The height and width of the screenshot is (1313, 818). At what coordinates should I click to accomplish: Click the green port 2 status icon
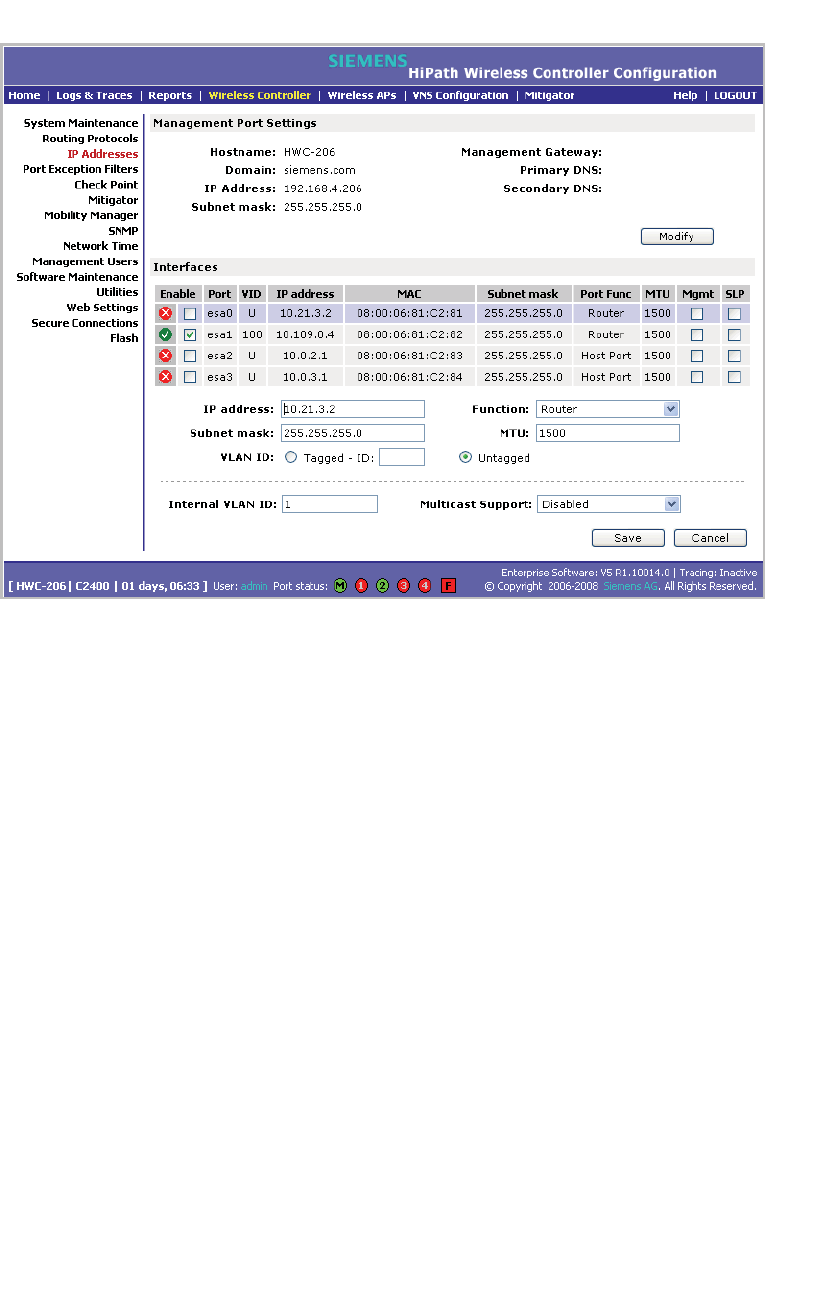tap(382, 586)
